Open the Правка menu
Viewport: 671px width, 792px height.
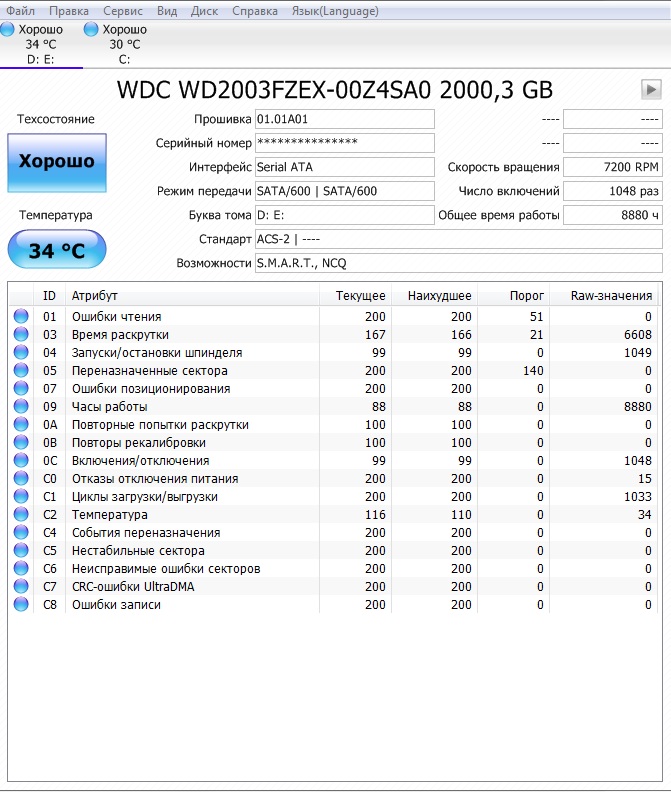point(69,11)
